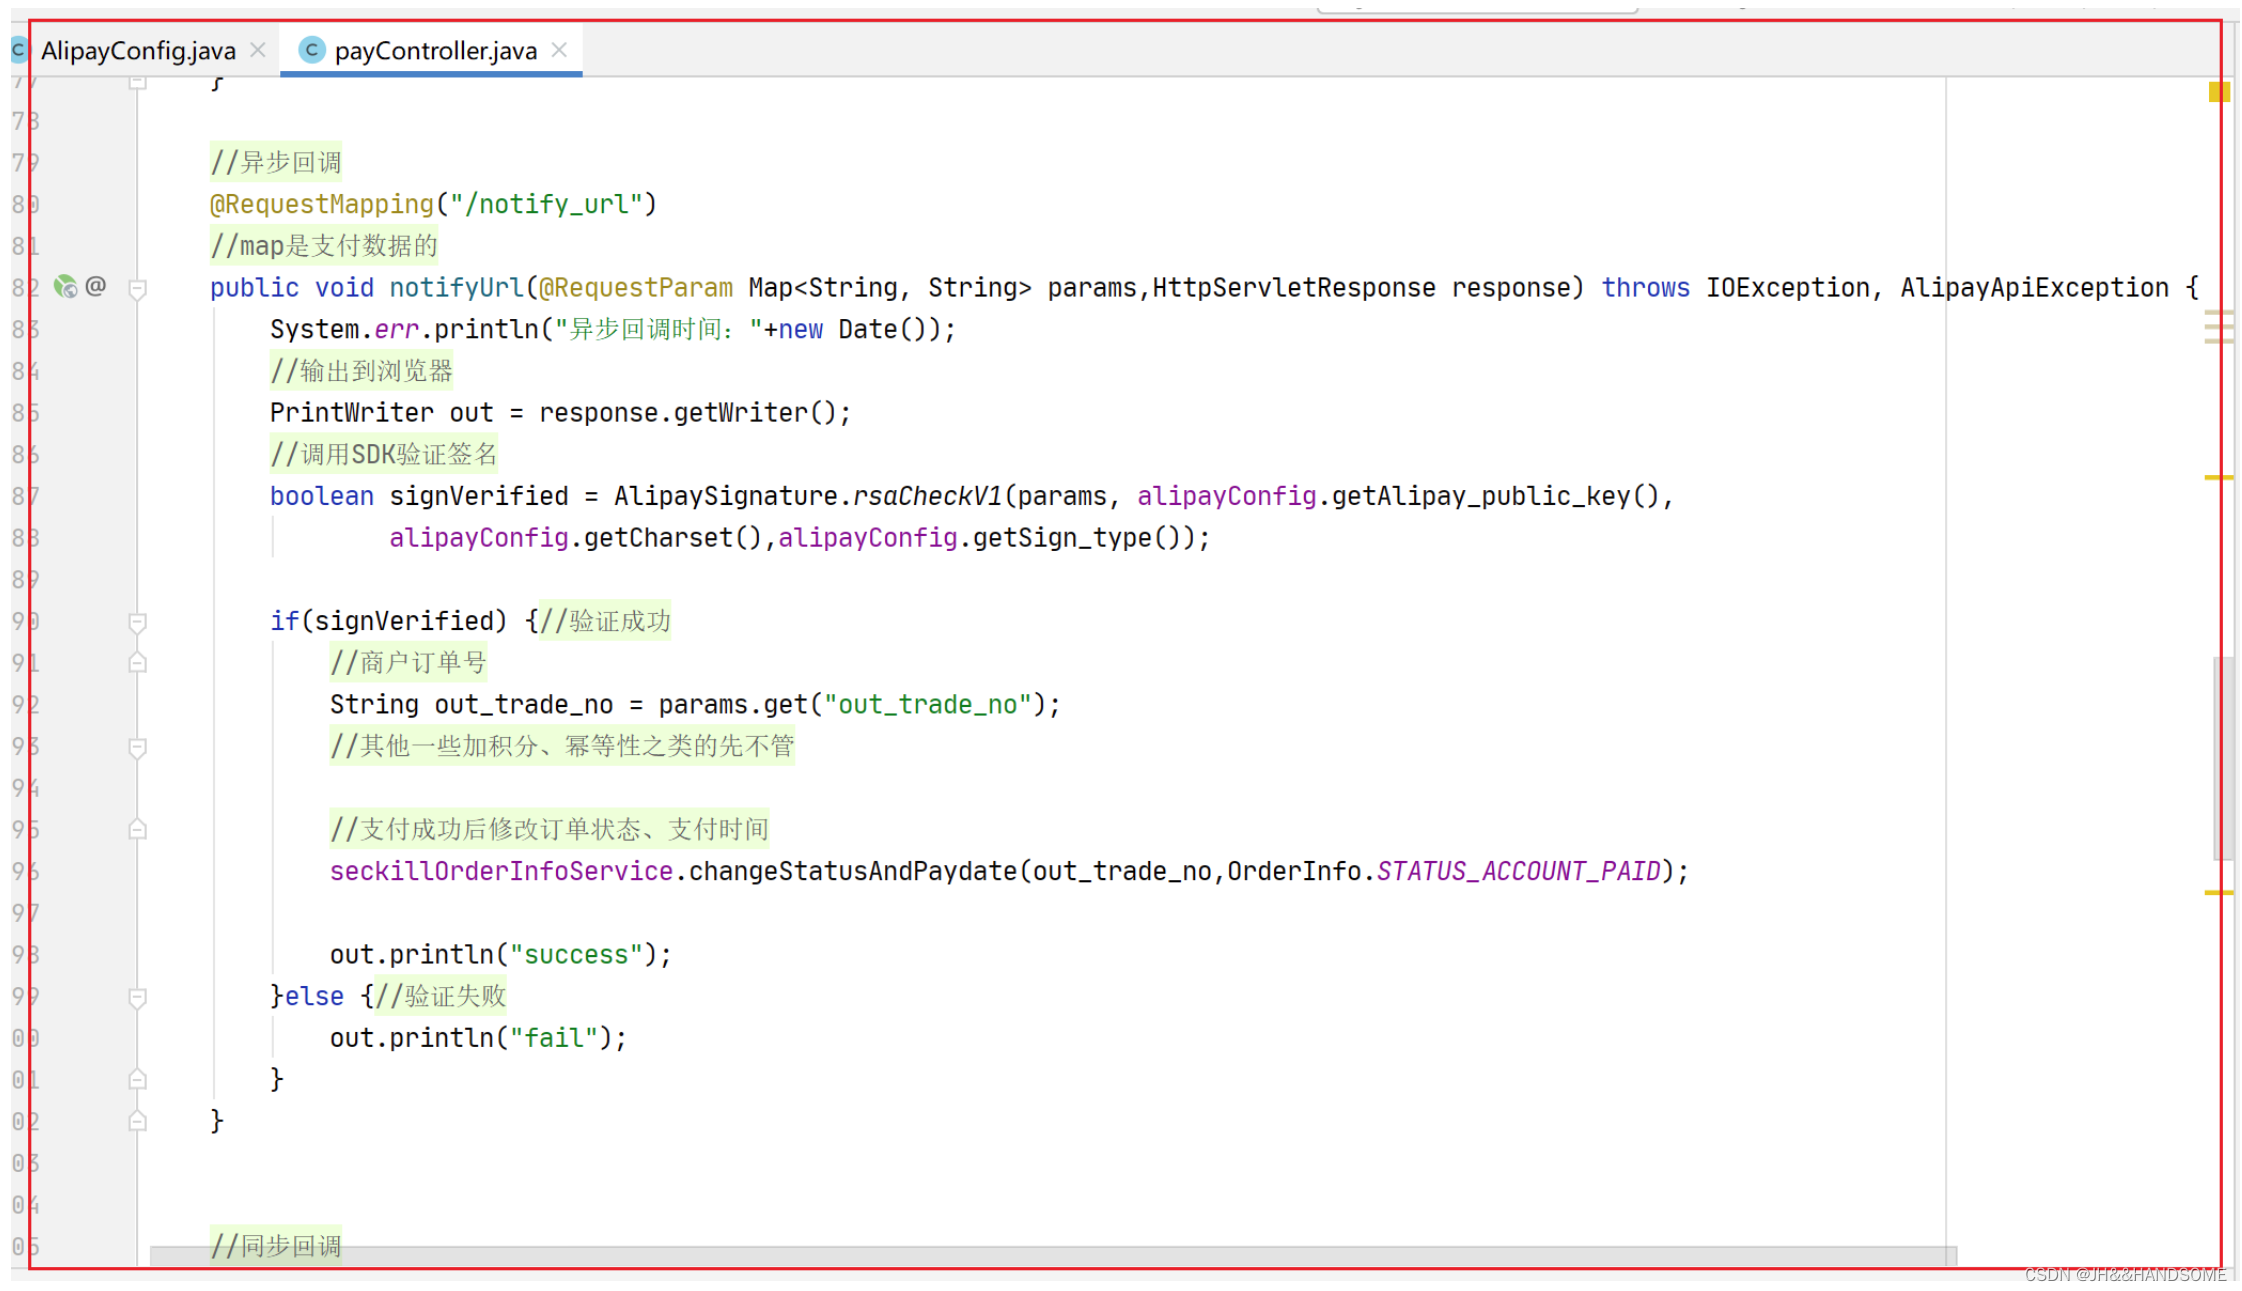Click the @ annotation gutter icon on line 82
The height and width of the screenshot is (1291, 2242).
pos(96,287)
